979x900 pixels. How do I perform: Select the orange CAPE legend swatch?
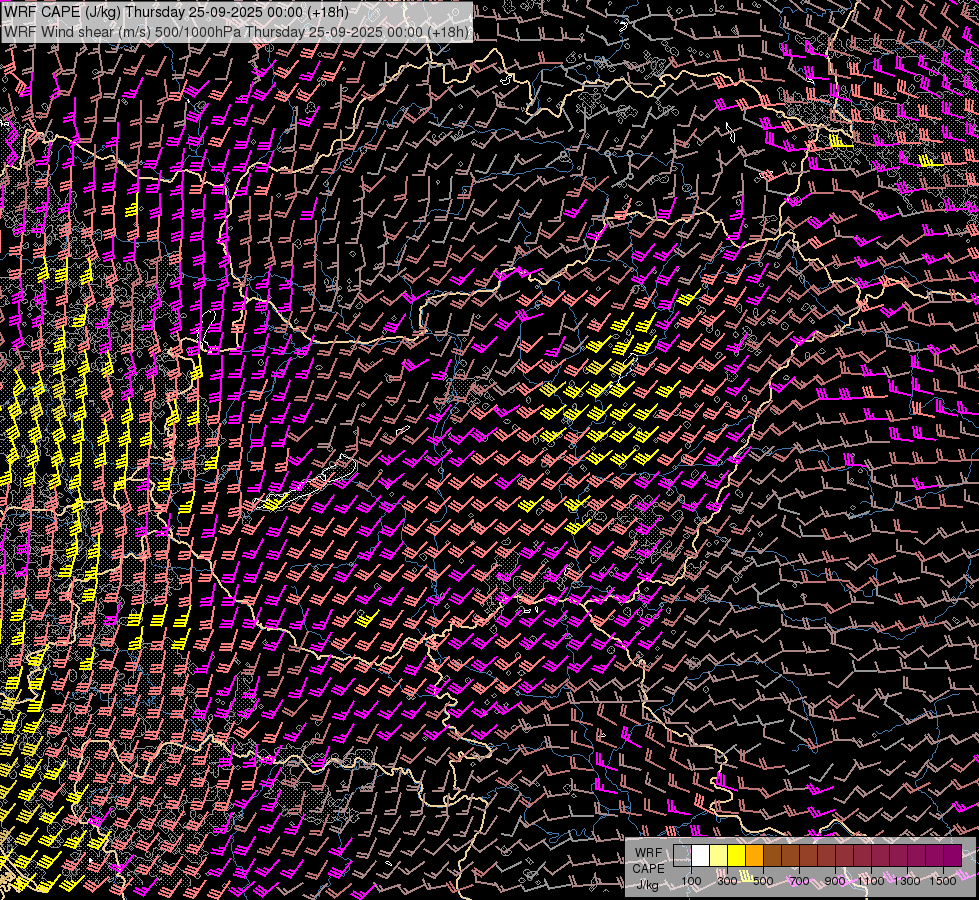(x=754, y=855)
